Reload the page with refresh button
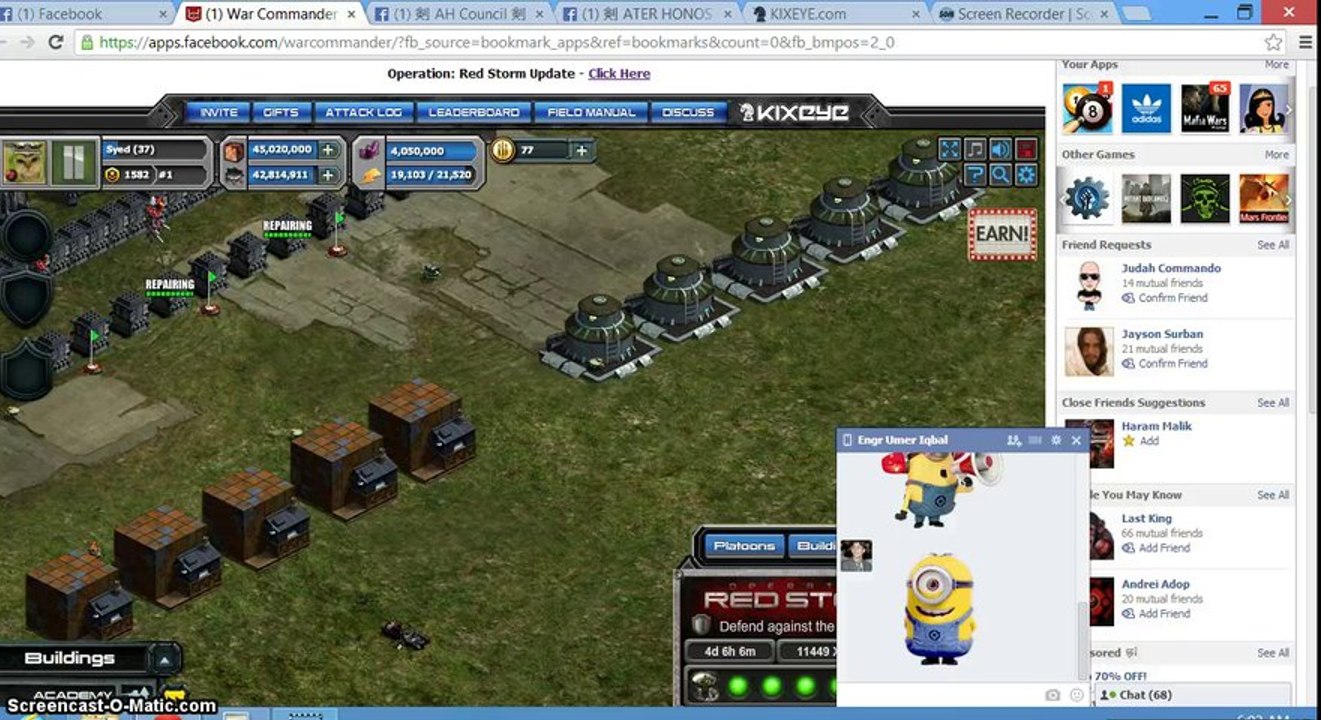The image size is (1321, 720). click(x=56, y=42)
